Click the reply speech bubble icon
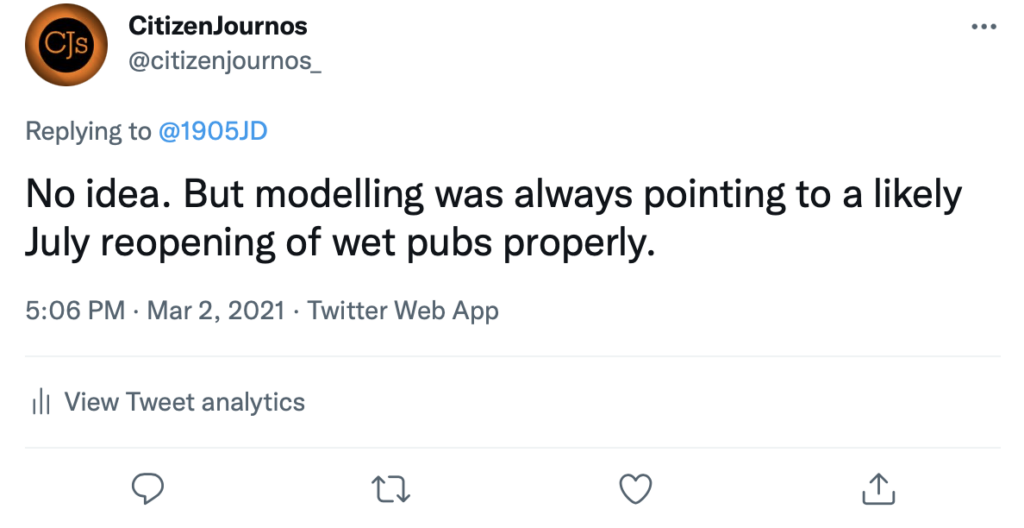The height and width of the screenshot is (528, 1024). (x=148, y=489)
